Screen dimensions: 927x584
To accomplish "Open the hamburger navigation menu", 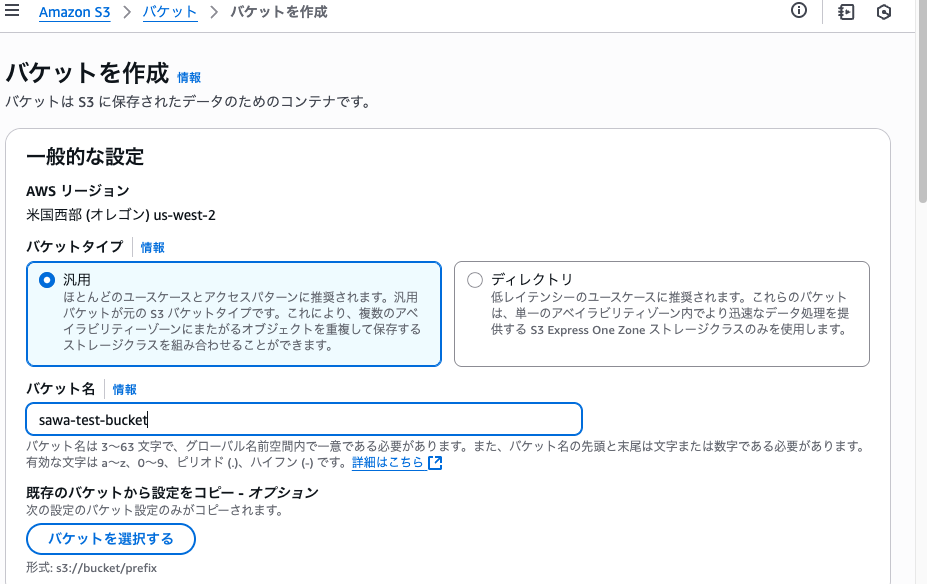I will 12,10.
